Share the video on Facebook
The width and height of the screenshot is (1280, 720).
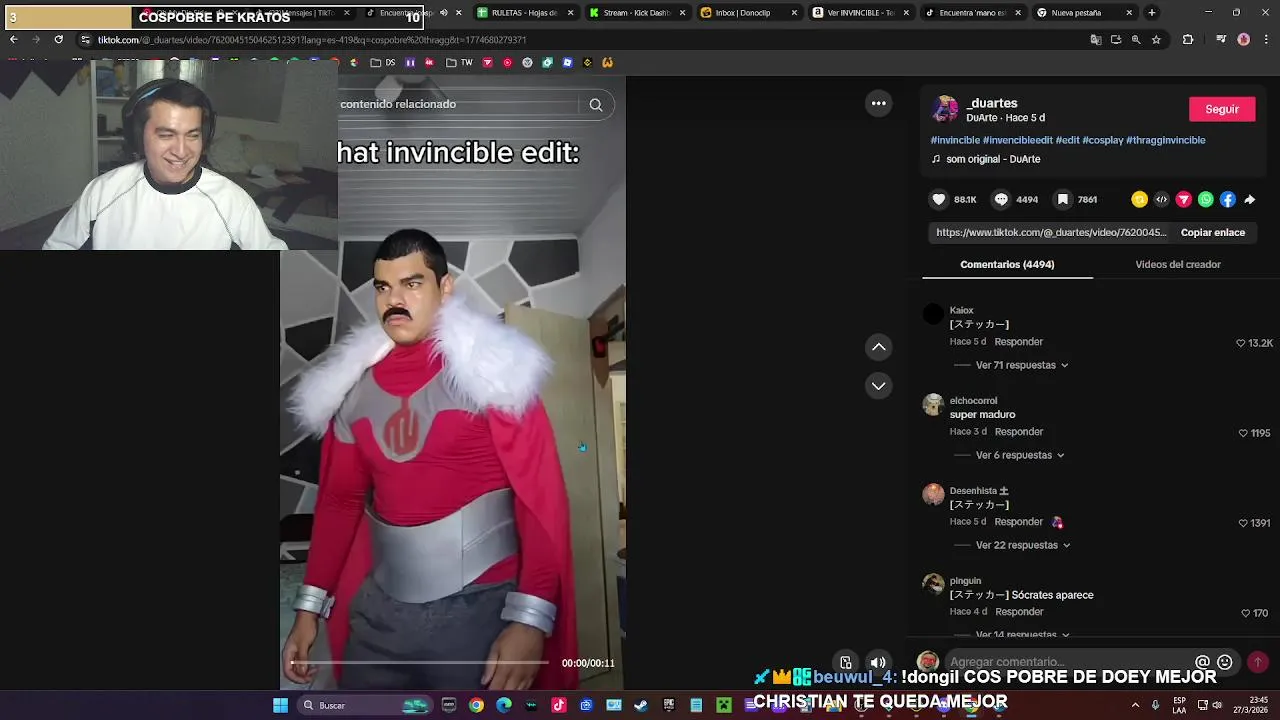pos(1227,199)
